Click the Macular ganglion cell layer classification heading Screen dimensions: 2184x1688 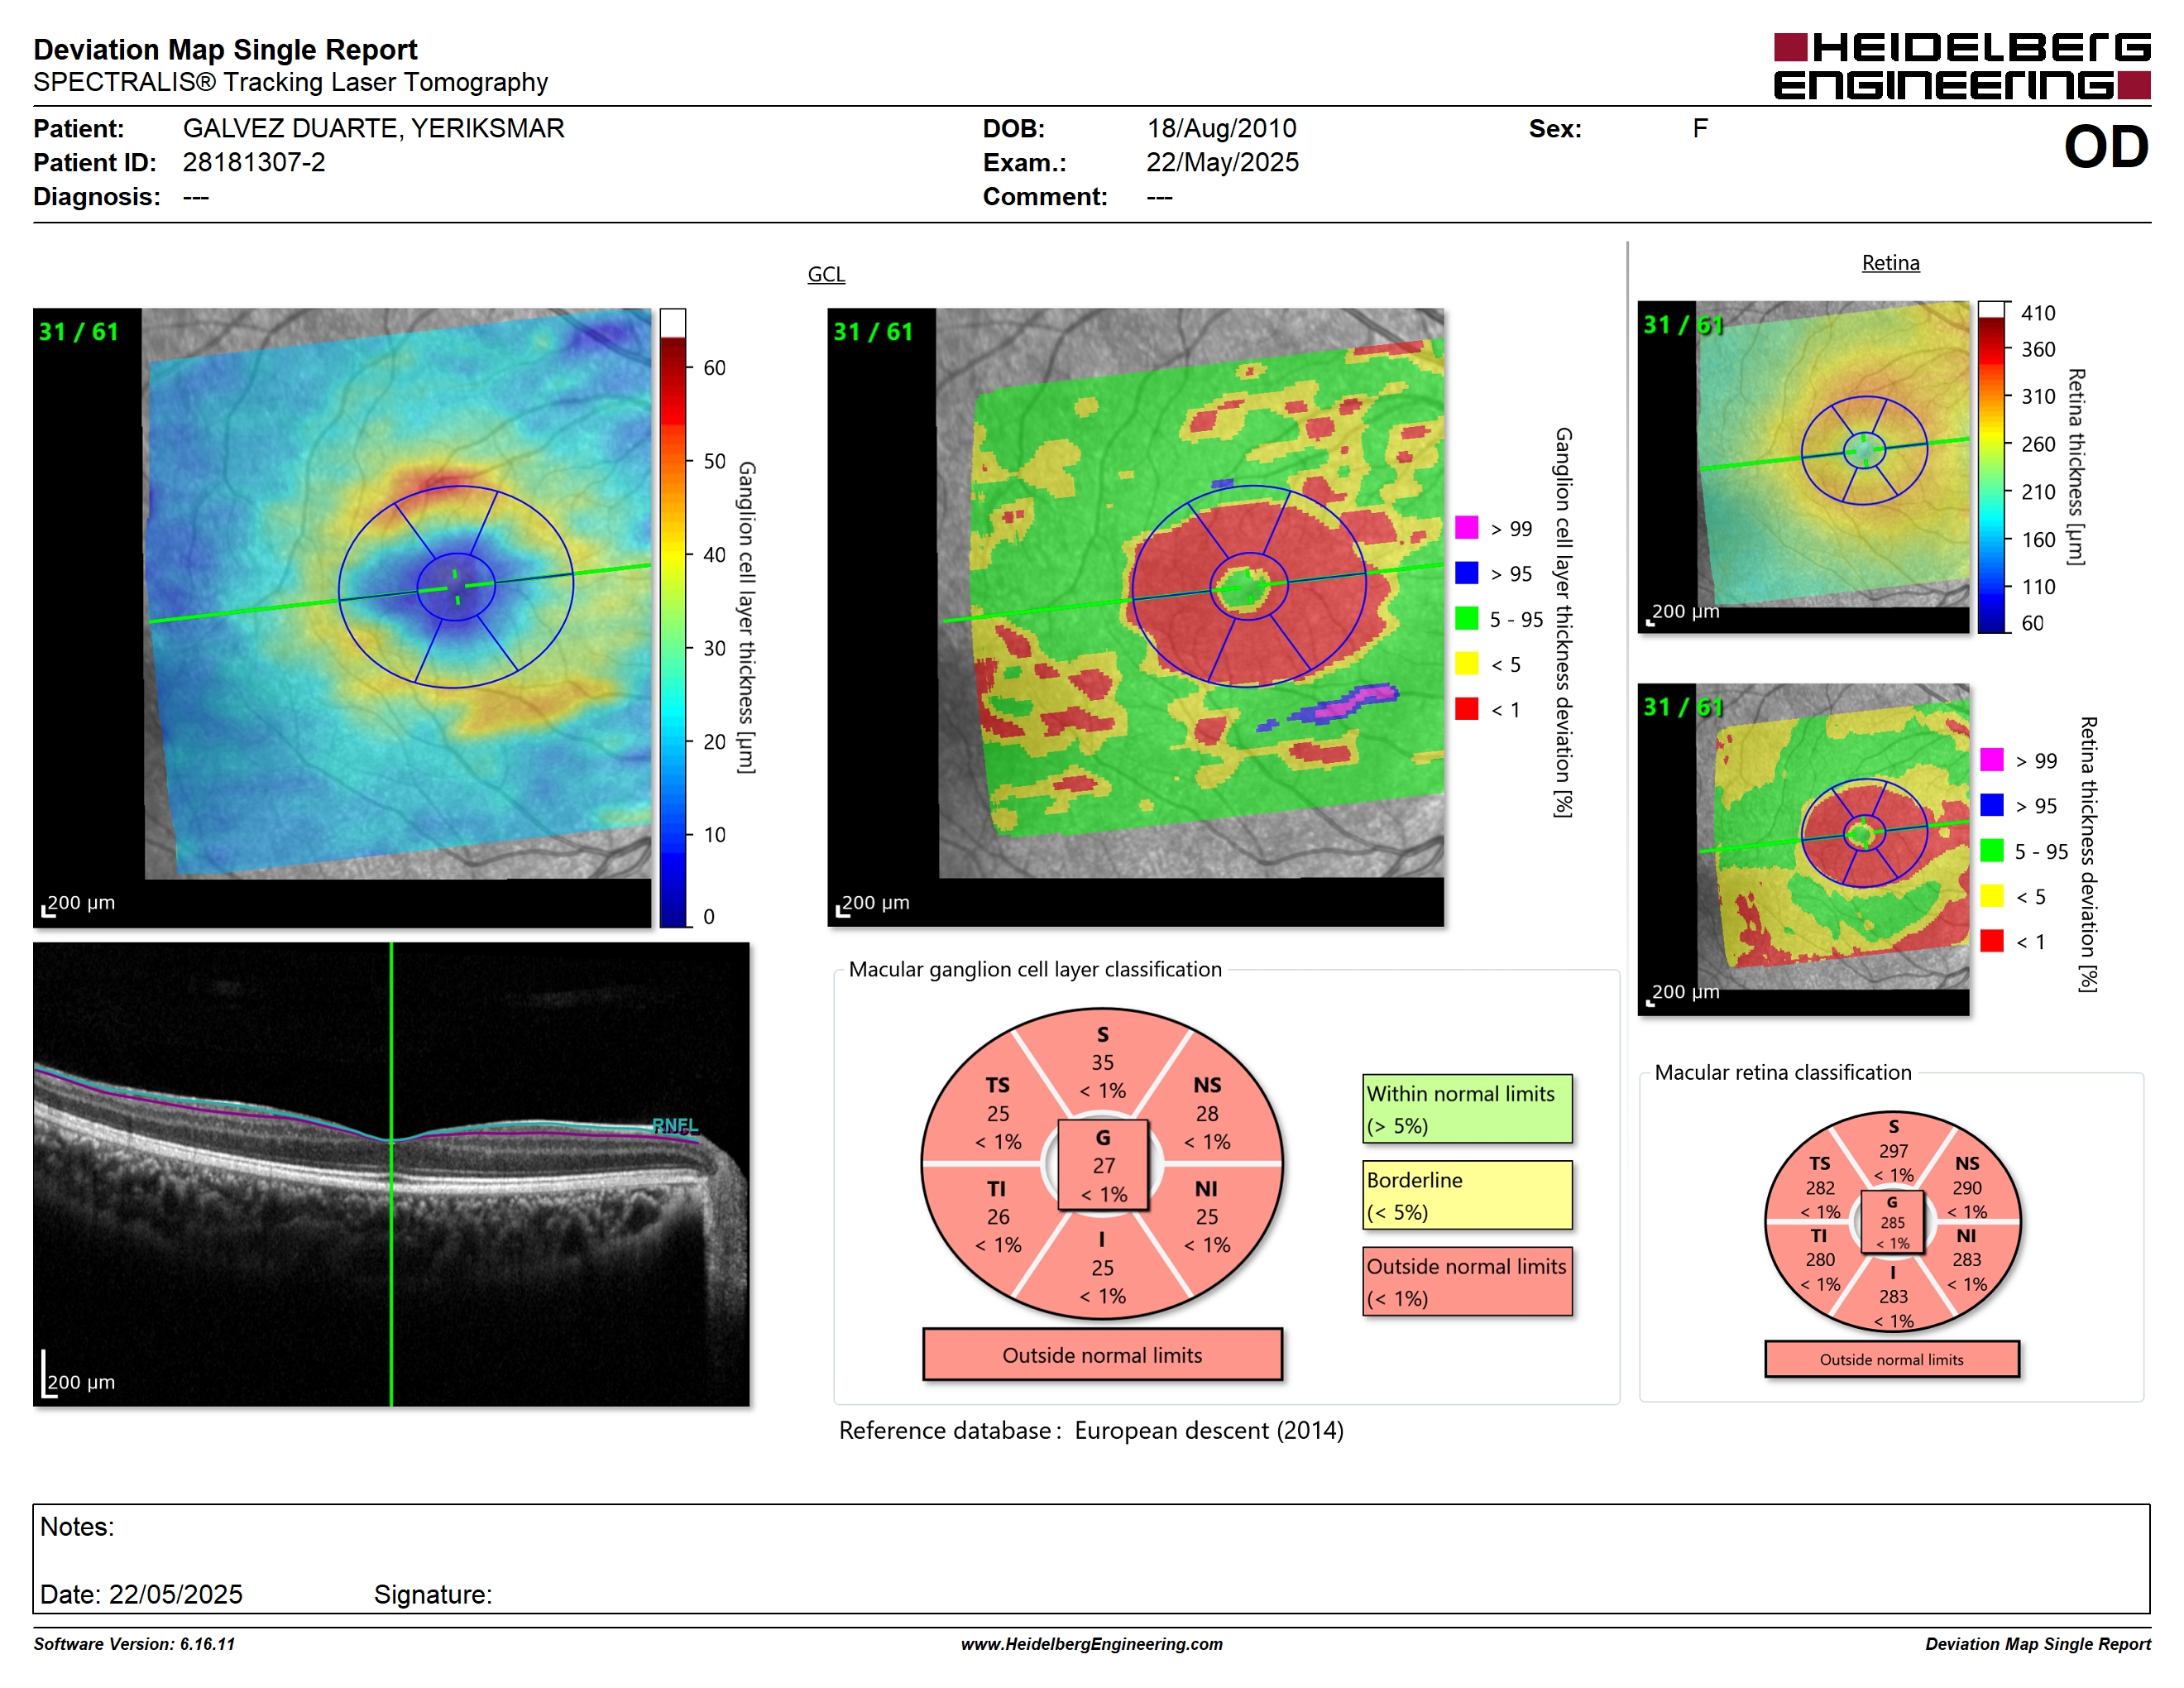[1035, 969]
